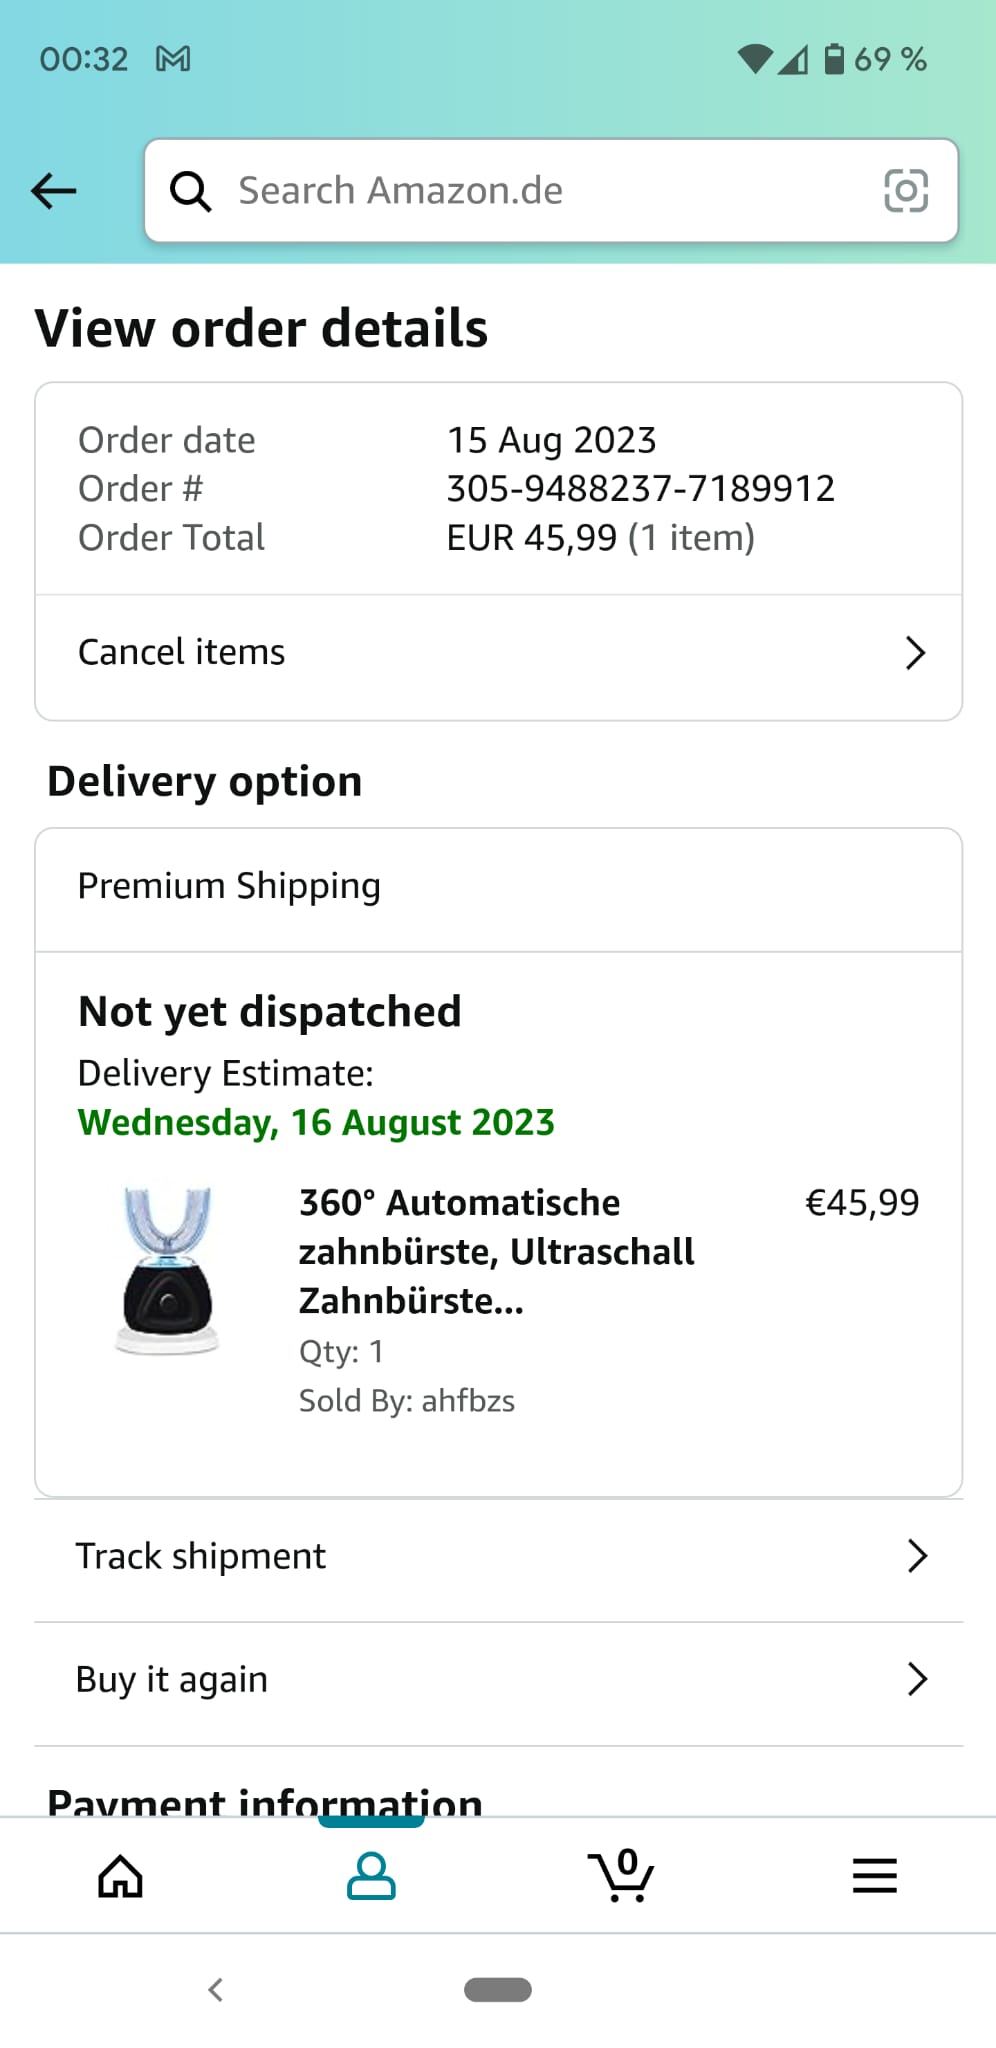The image size is (996, 2048).
Task: Open the hamburger menu
Action: tap(874, 1876)
